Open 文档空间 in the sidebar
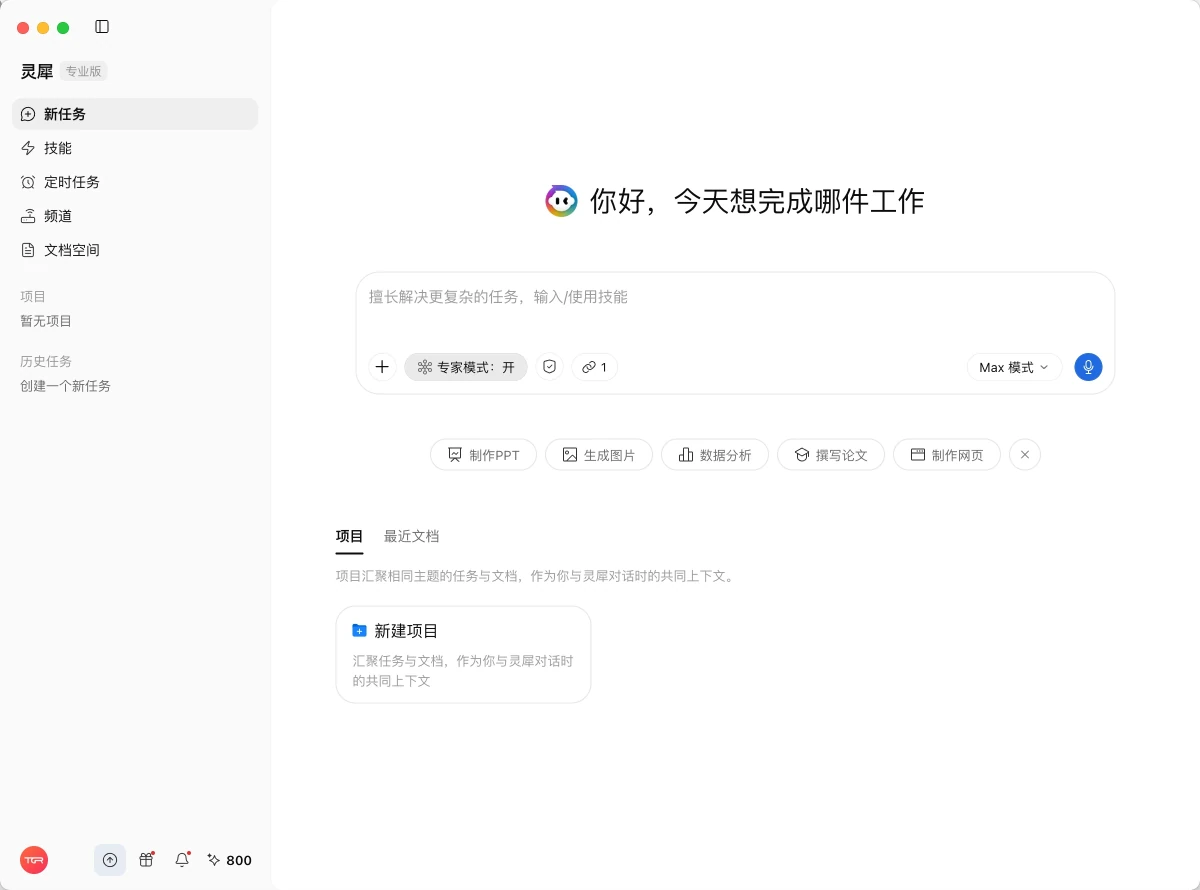 click(x=135, y=250)
